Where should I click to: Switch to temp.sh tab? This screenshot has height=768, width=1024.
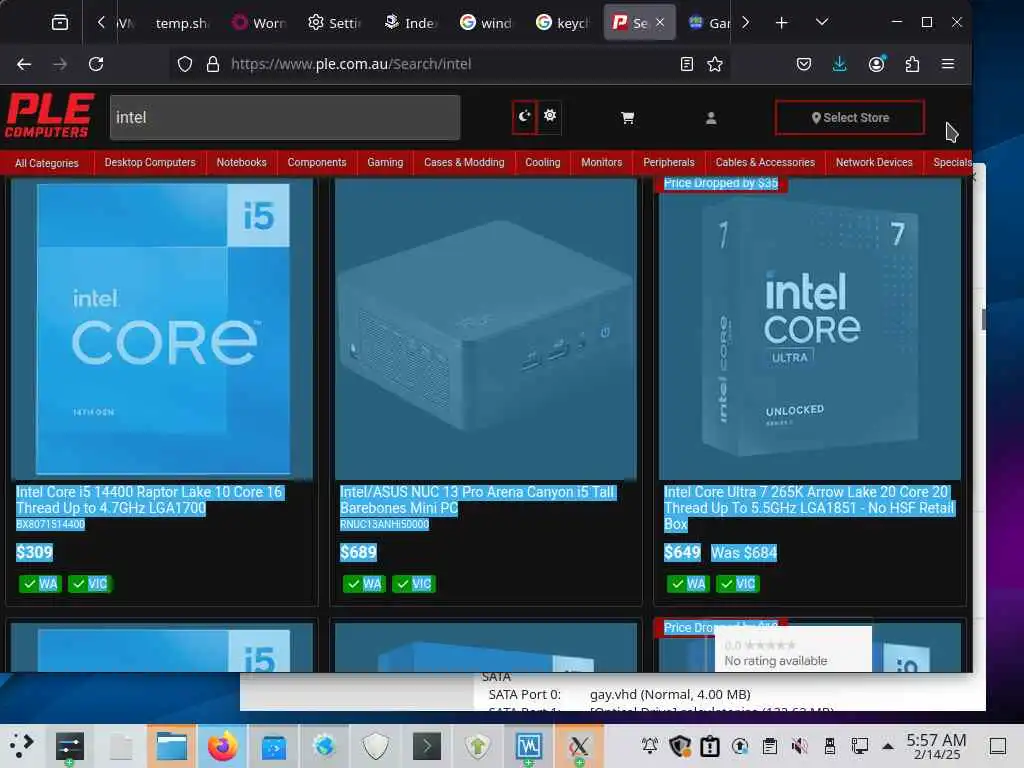point(180,23)
